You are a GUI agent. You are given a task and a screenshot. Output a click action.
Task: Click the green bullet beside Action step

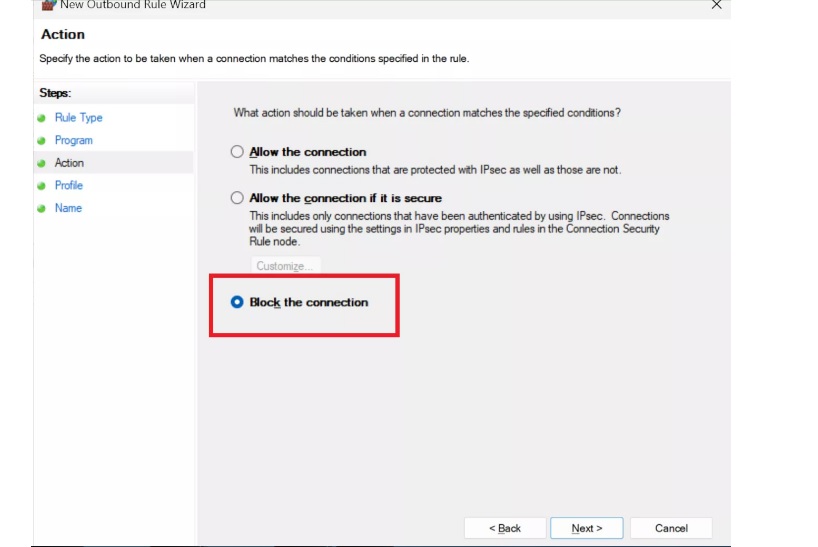[x=42, y=163]
